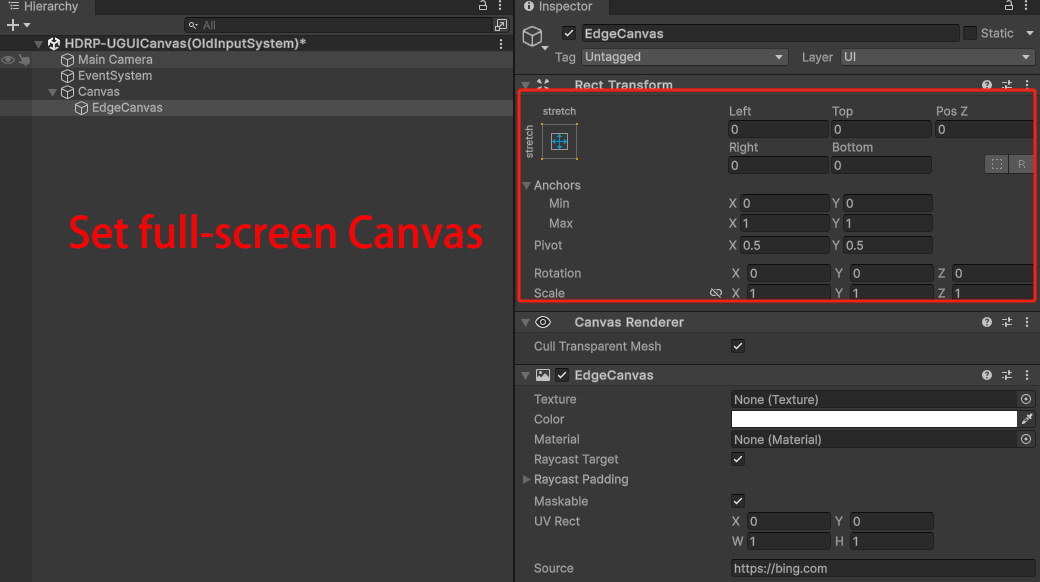Click the Inspector lock icon

pos(1008,7)
